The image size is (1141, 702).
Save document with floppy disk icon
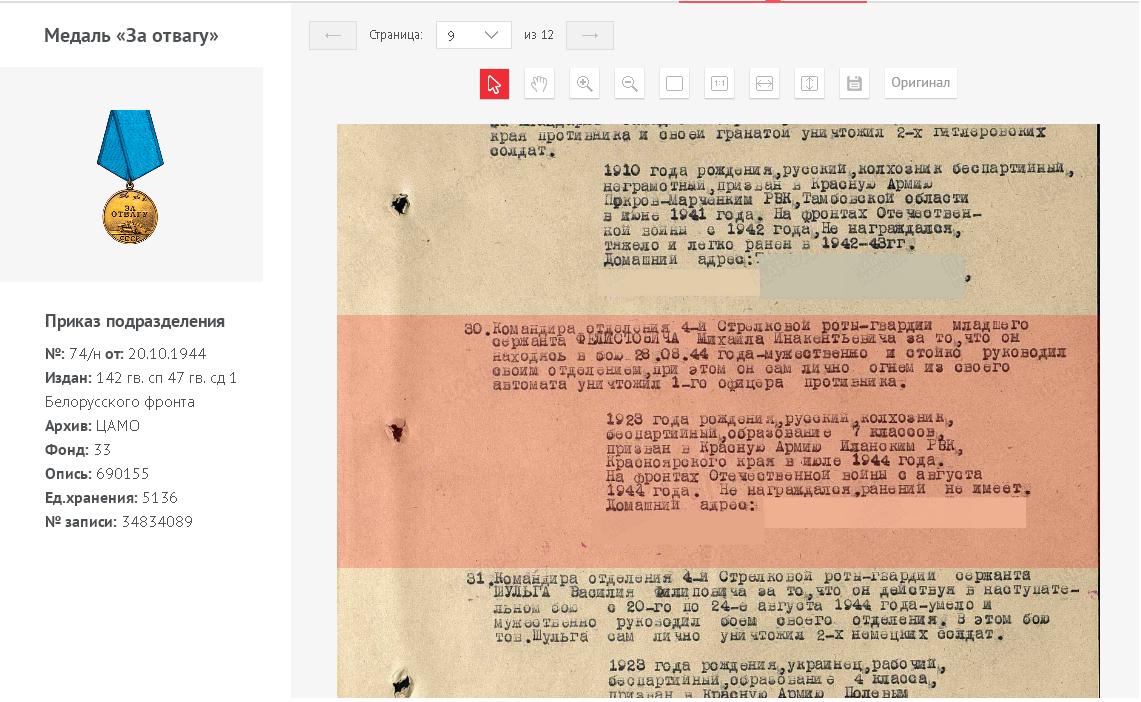[854, 84]
